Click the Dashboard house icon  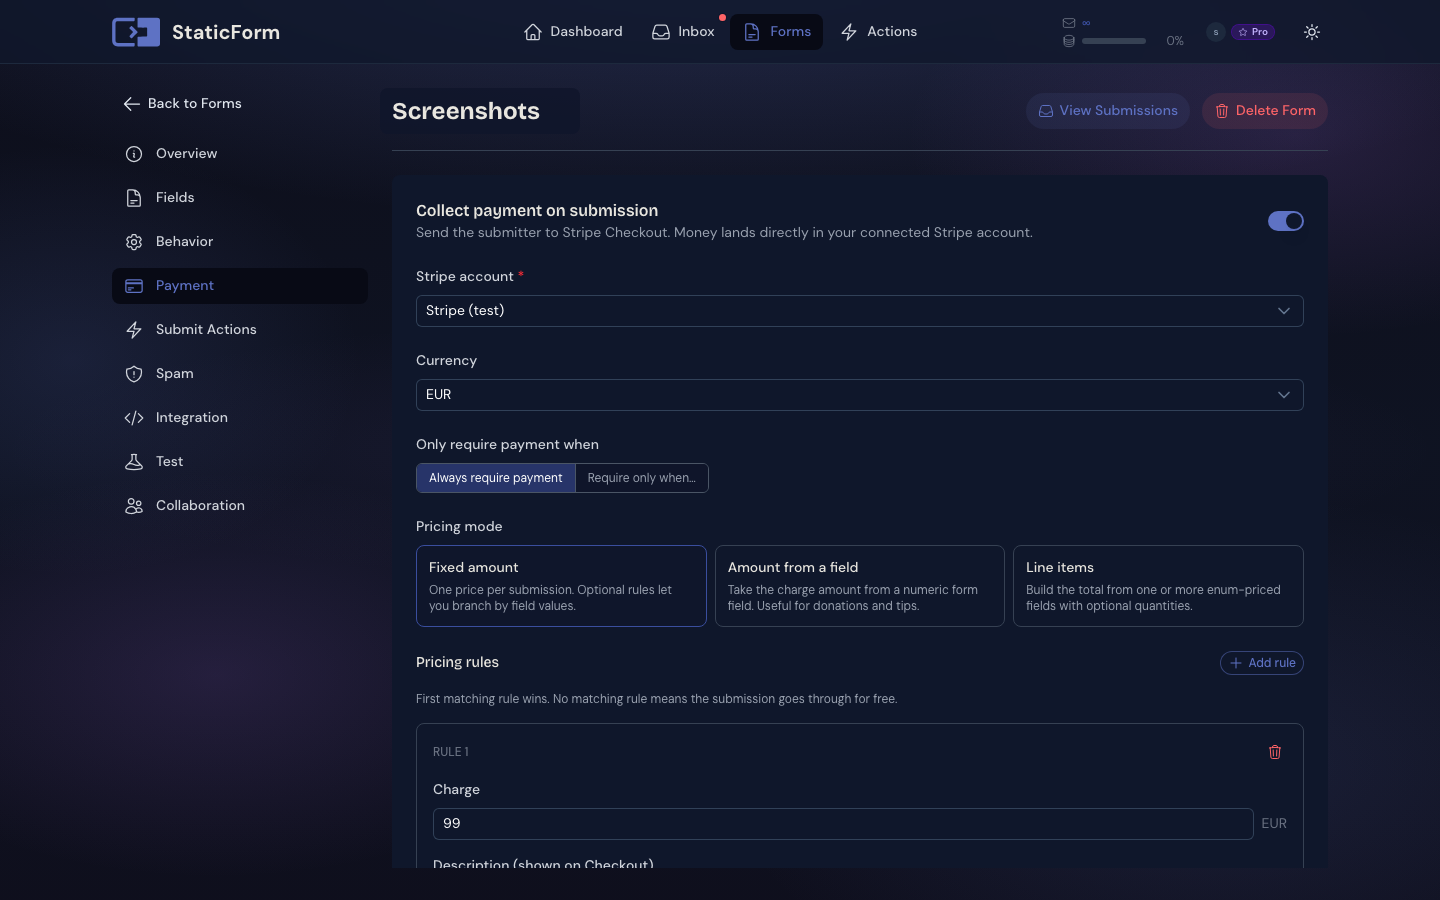tap(533, 32)
